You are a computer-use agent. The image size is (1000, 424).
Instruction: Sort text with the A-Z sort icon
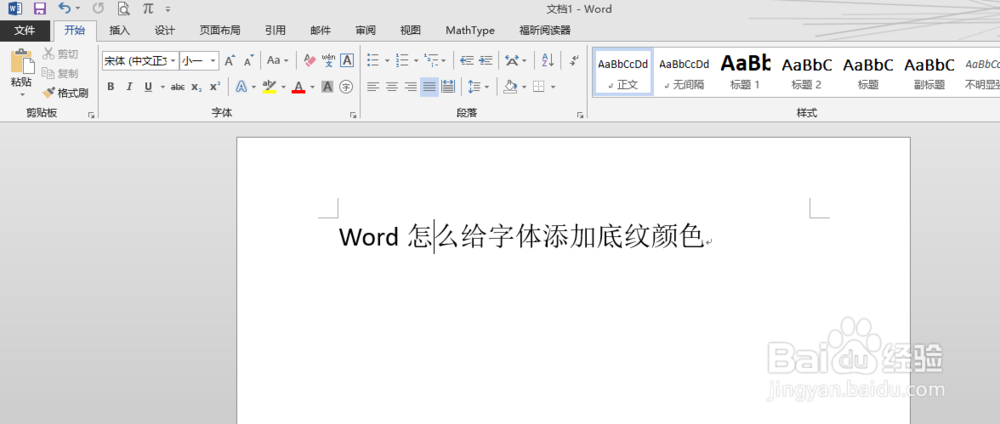(548, 61)
